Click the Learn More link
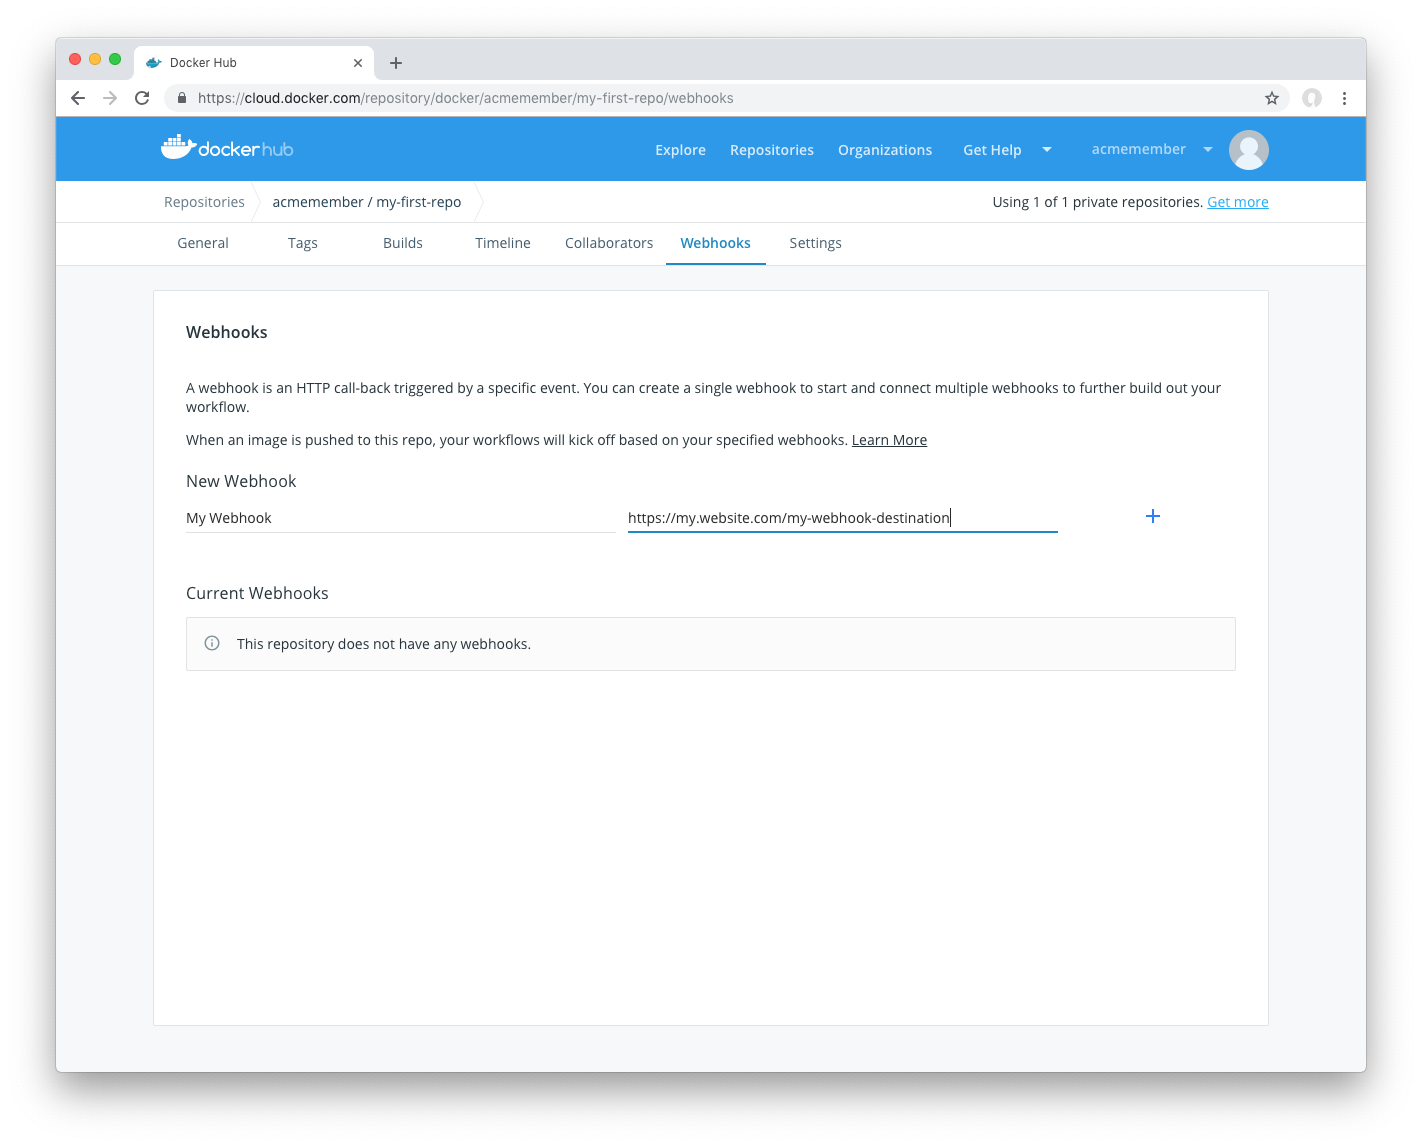This screenshot has width=1422, height=1146. coord(889,439)
